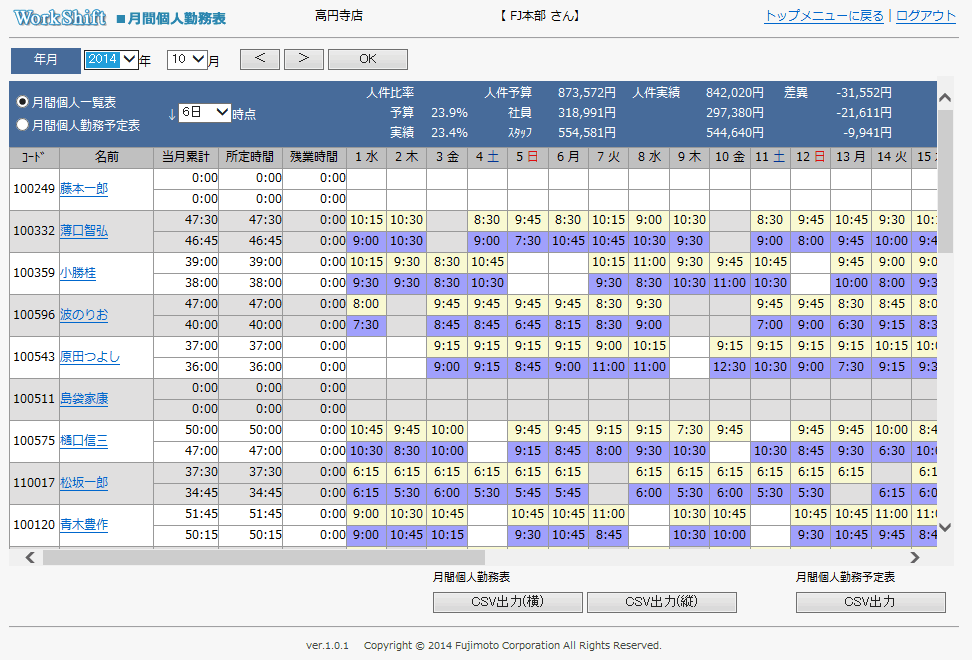The image size is (972, 660).
Task: Click the 23.4% actual ratio
Action: 449,132
